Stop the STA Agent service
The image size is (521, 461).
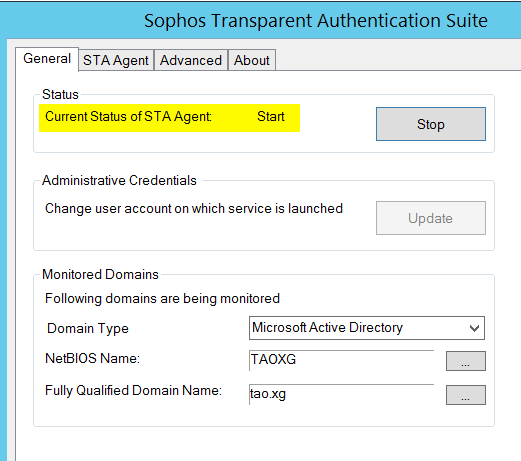(431, 124)
